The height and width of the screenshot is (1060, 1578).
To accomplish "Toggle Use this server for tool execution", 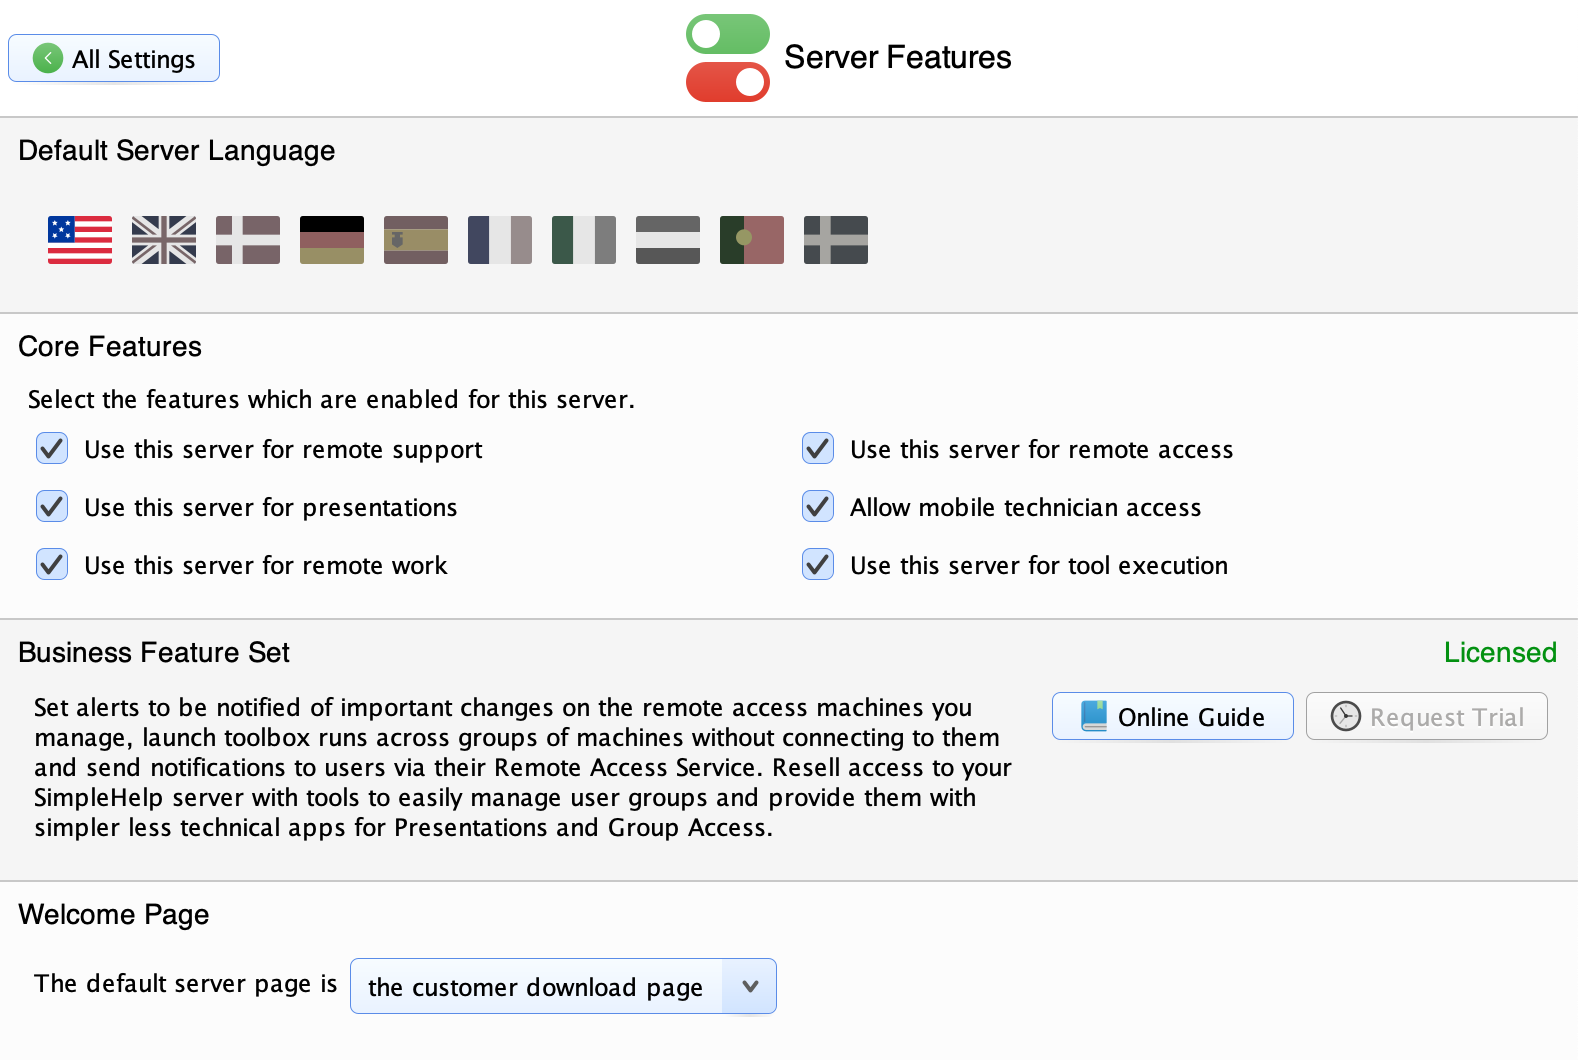I will tap(818, 564).
